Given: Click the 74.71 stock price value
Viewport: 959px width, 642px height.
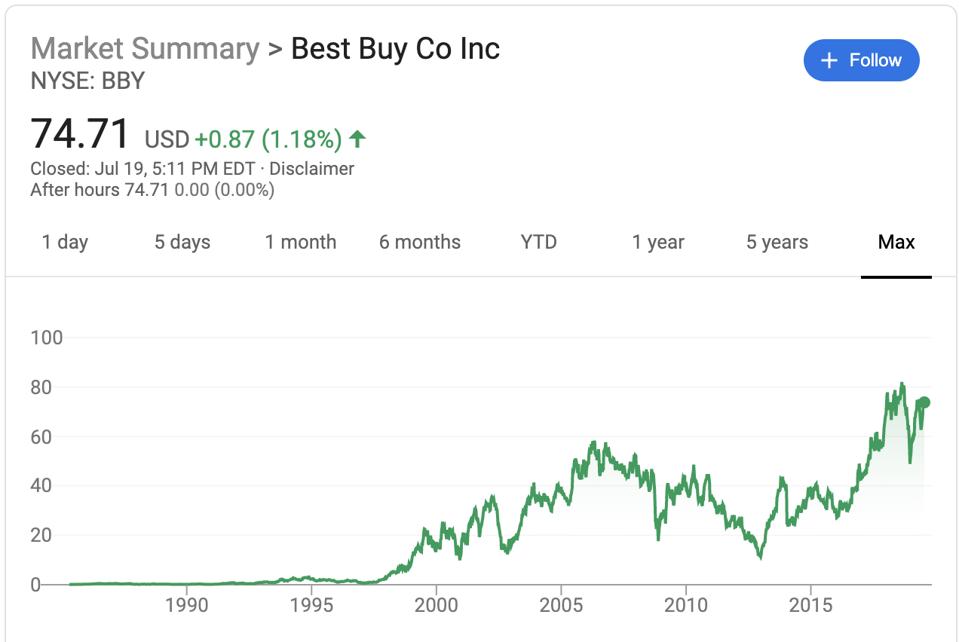Looking at the screenshot, I should pos(80,135).
